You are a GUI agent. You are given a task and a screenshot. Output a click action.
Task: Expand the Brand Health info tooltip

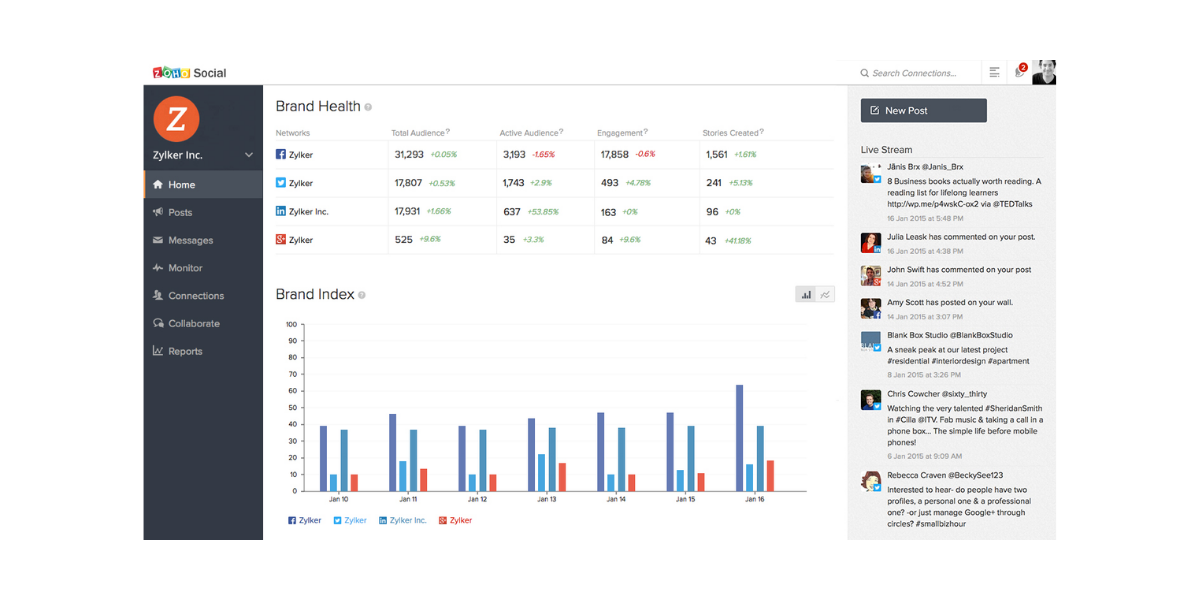point(366,106)
